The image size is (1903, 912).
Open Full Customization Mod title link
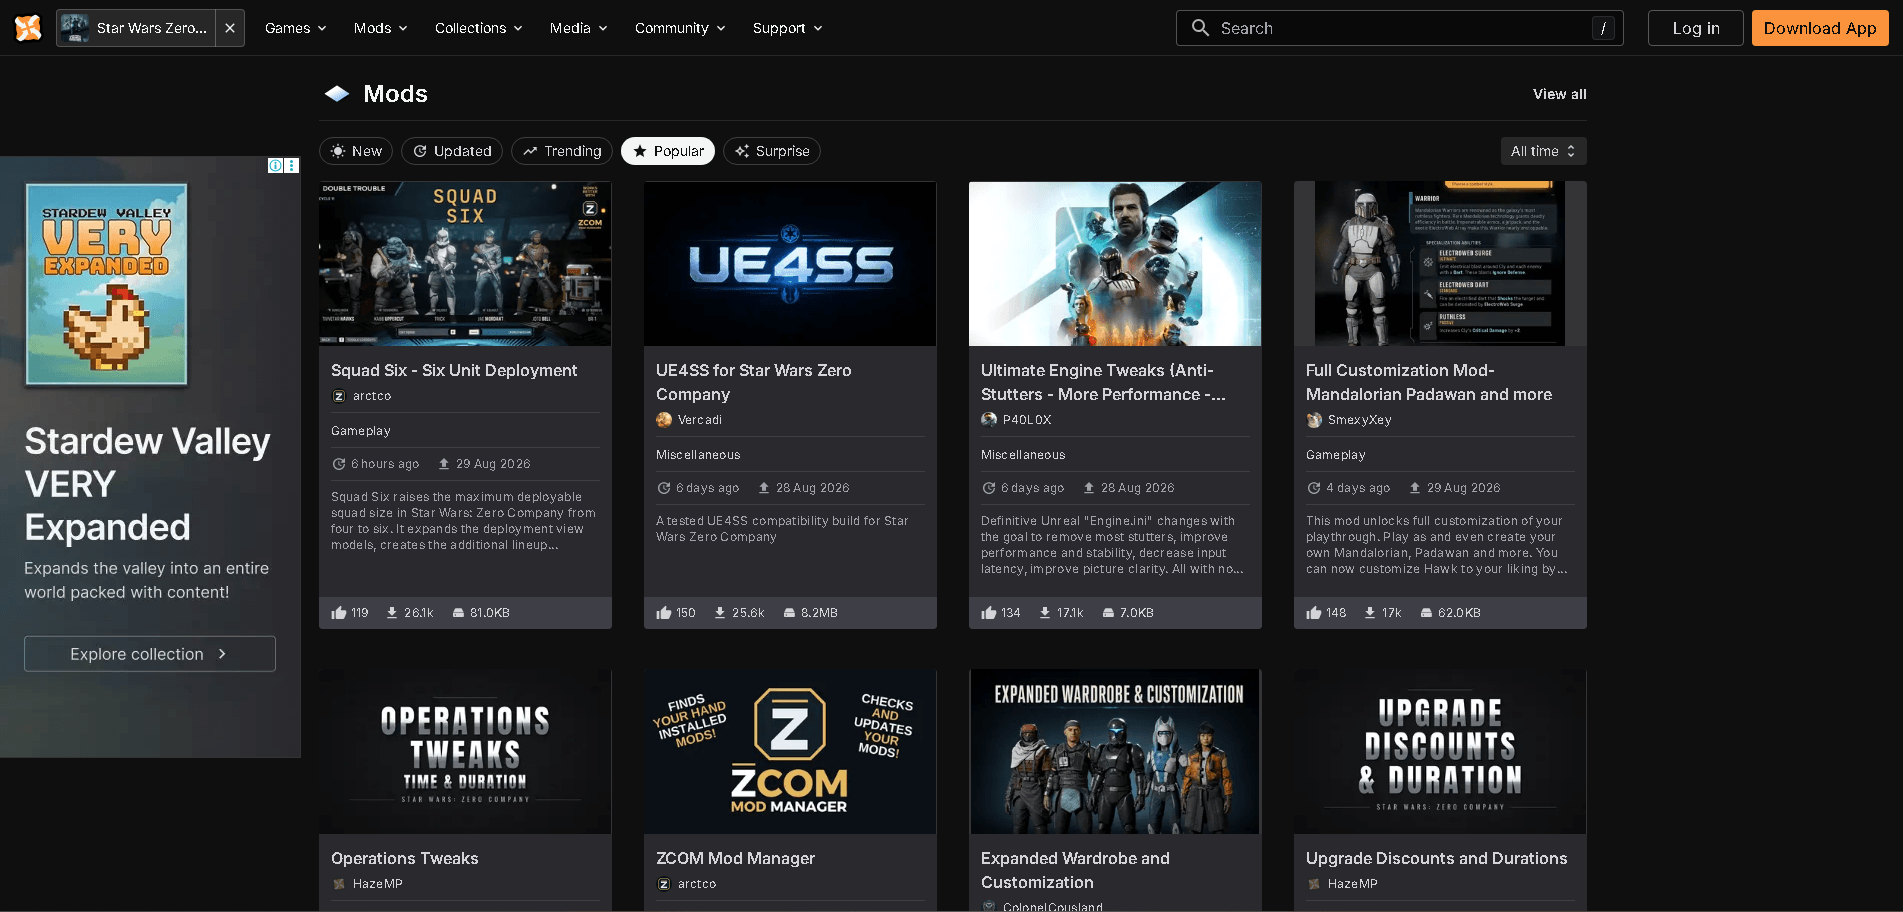(1429, 382)
